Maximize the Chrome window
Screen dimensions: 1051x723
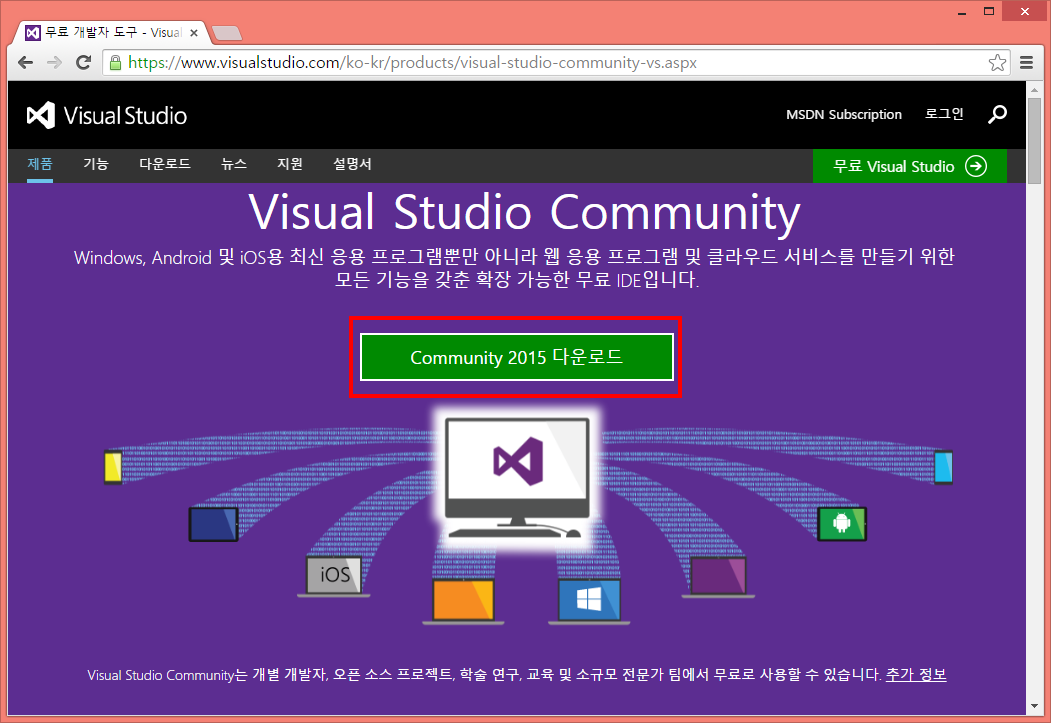click(x=989, y=11)
